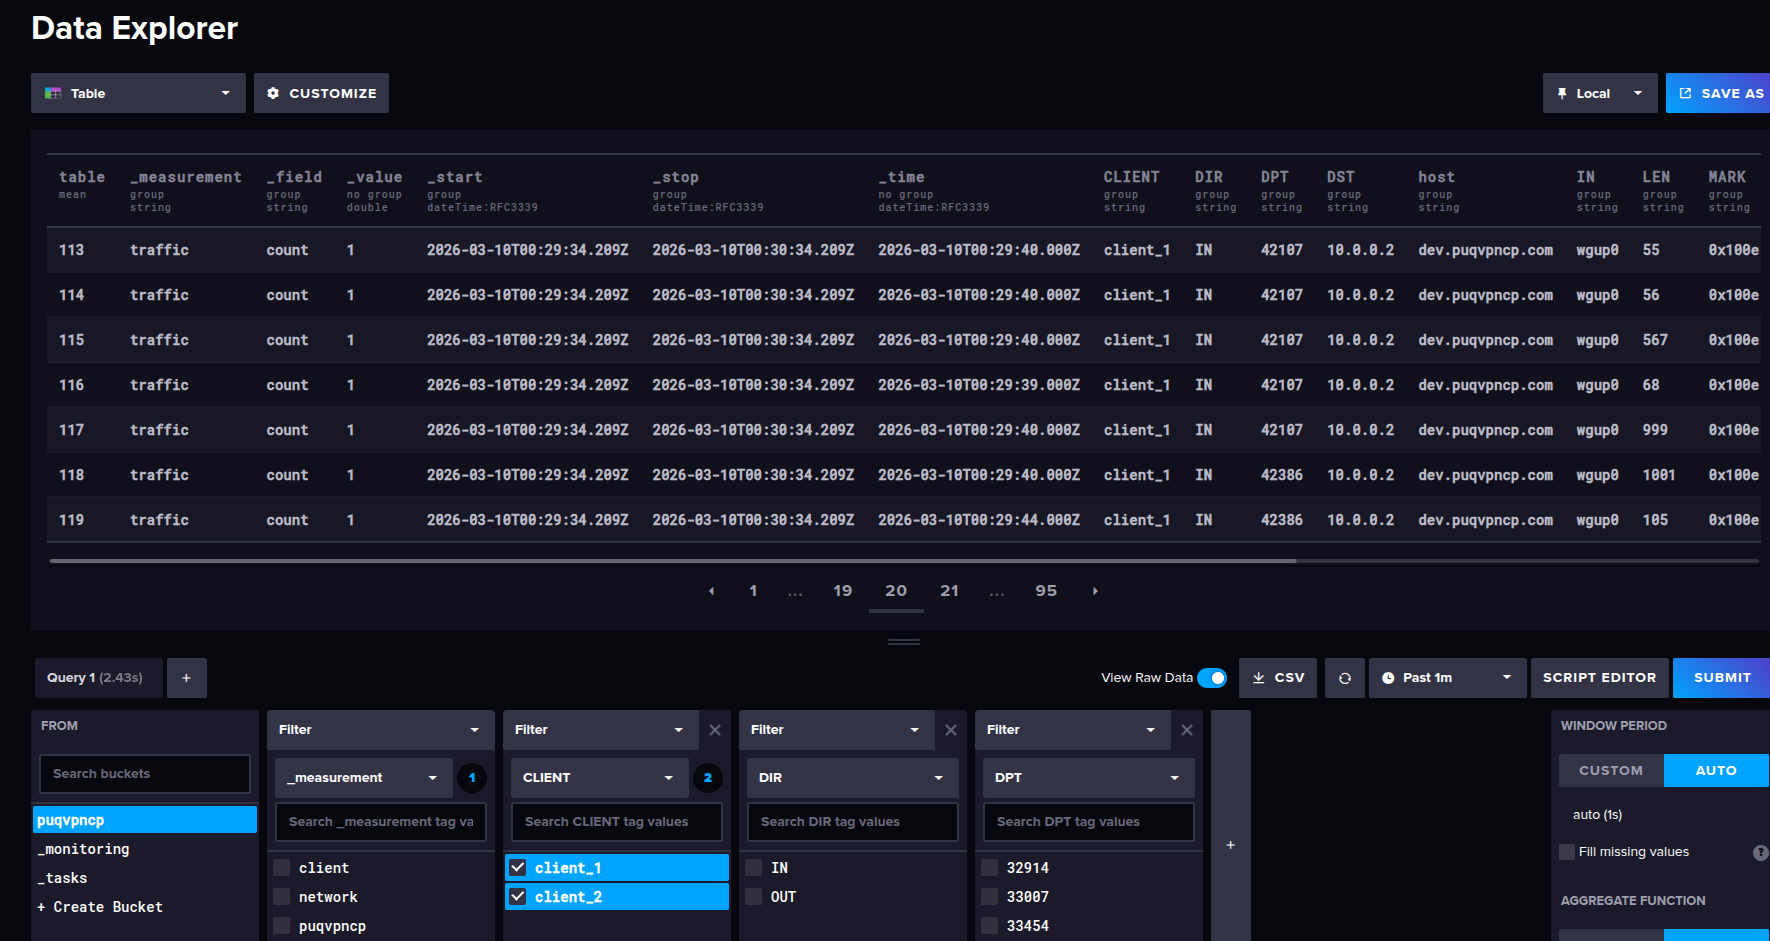Select the Query 1 tab
The height and width of the screenshot is (941, 1770).
click(98, 678)
